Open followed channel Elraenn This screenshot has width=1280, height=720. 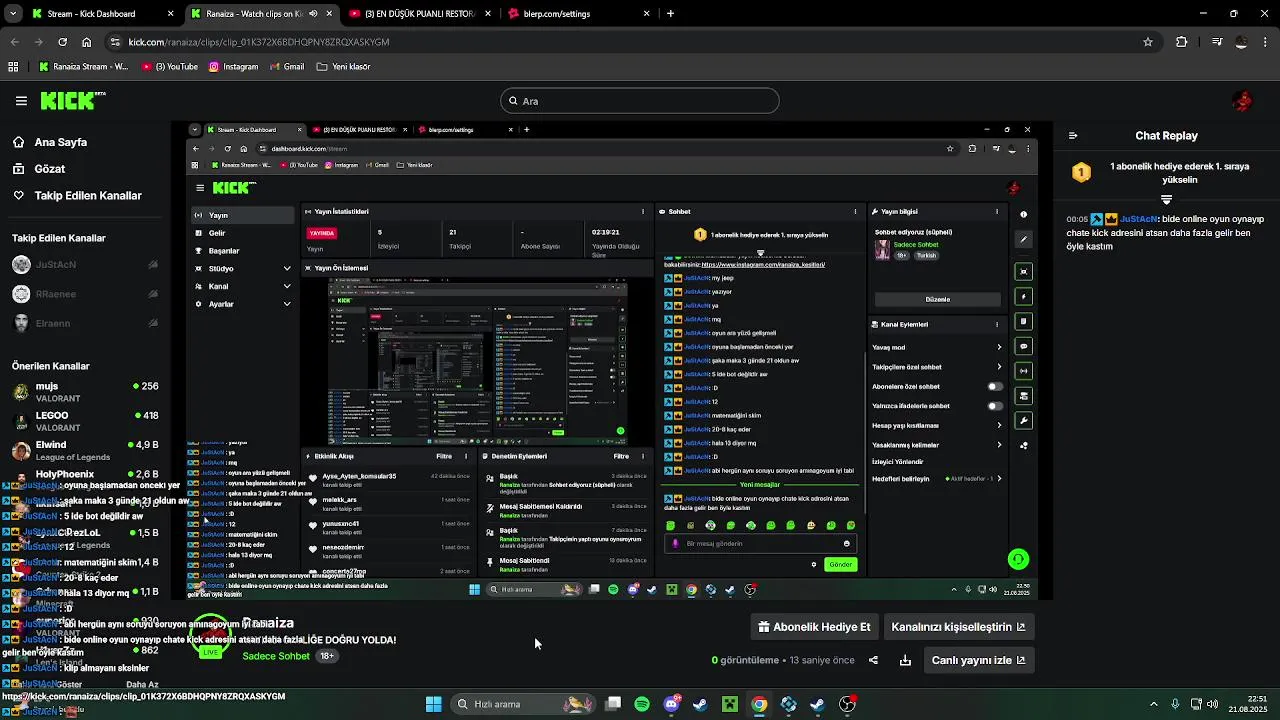pos(85,323)
